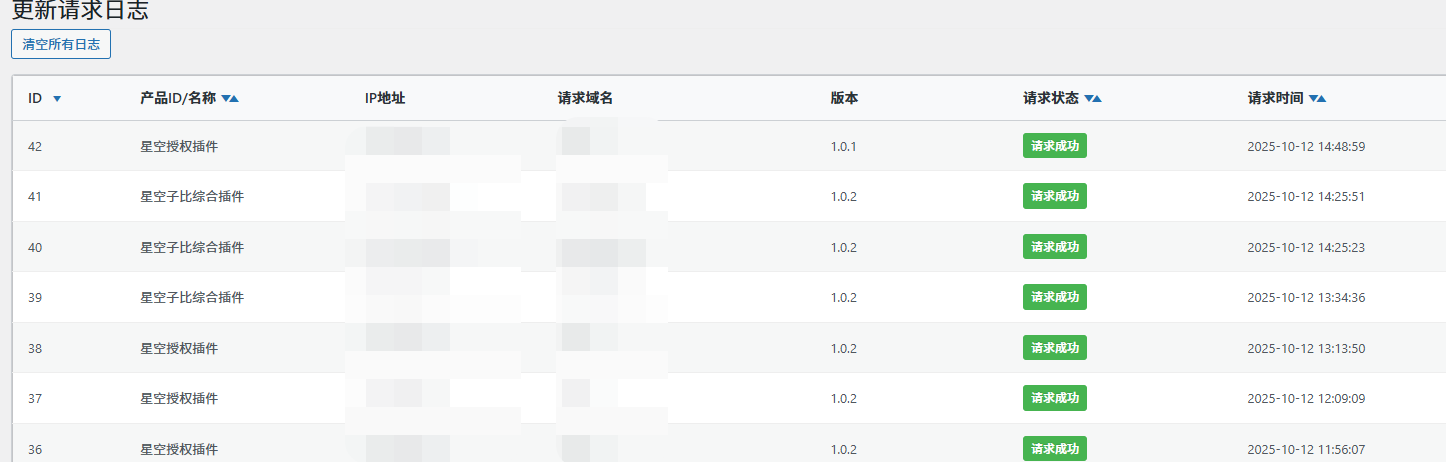1446x462 pixels.
Task: Click the 请求成功 badge in row ID 42
Action: point(1054,146)
